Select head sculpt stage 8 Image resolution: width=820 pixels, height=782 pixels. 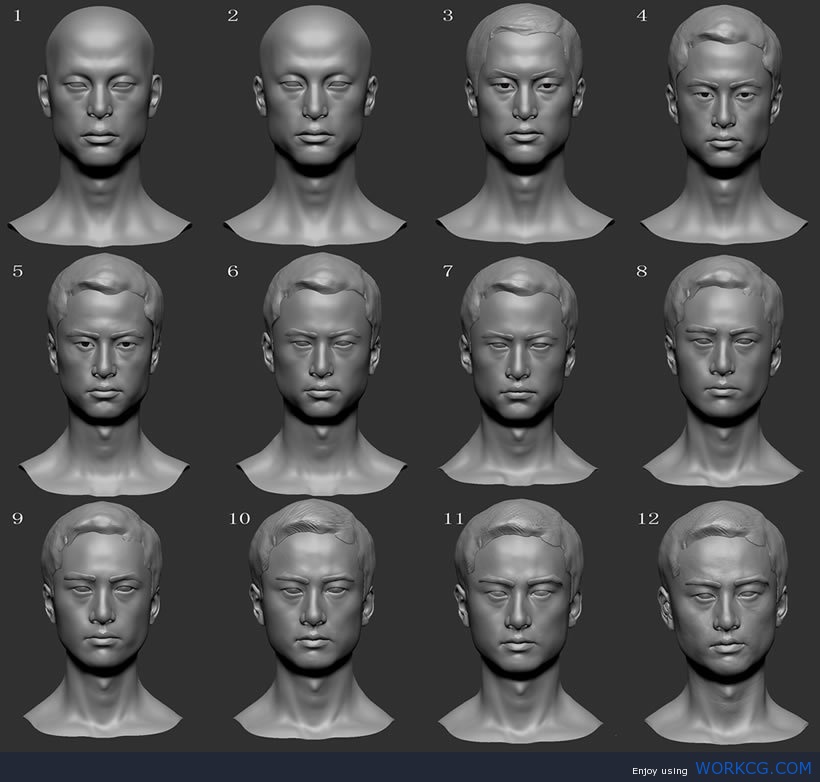723,371
